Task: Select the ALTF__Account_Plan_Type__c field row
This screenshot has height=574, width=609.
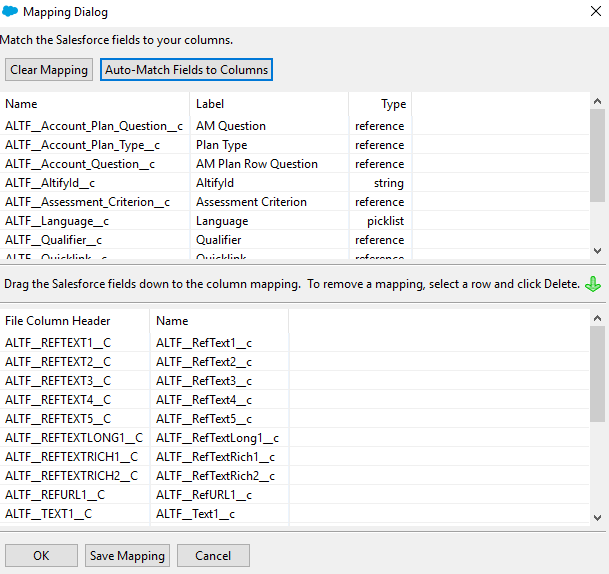Action: point(294,145)
